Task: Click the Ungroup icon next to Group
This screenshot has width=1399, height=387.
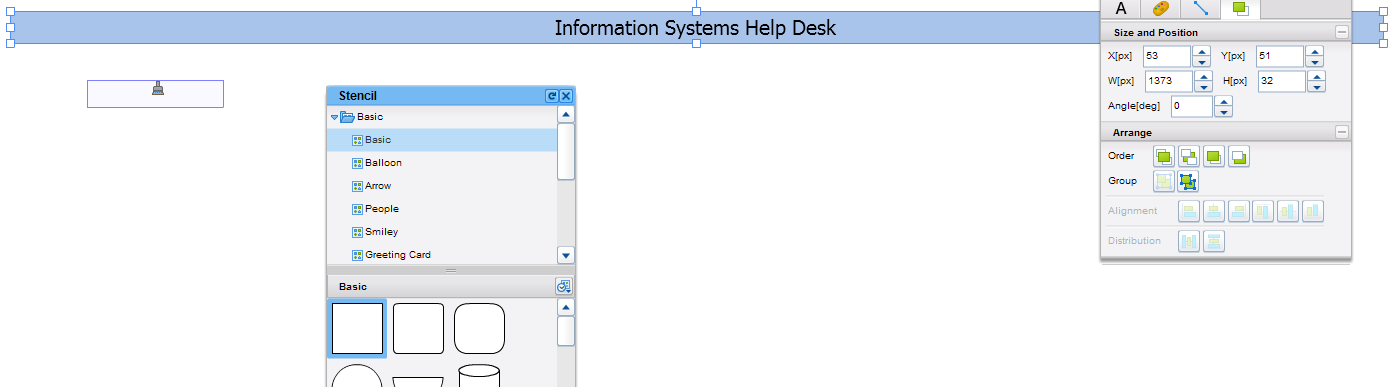Action: (x=1188, y=181)
